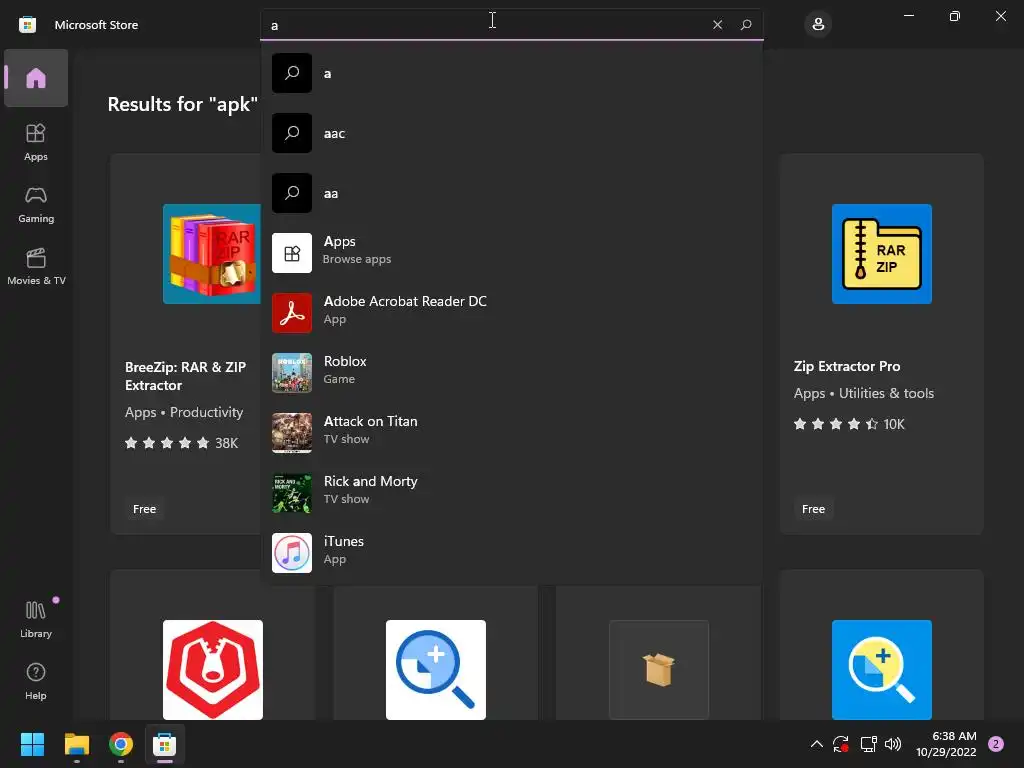Click the Roblox thumbnail in suggestions

(292, 373)
